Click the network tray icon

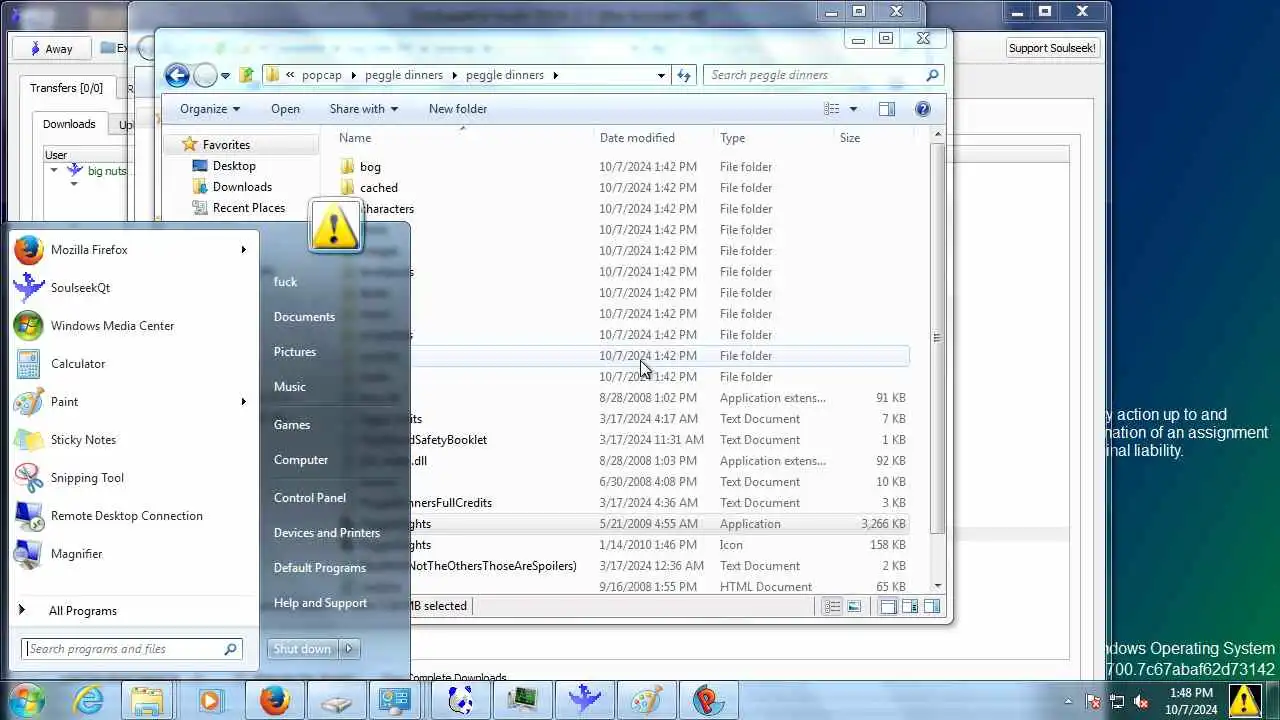point(1117,701)
